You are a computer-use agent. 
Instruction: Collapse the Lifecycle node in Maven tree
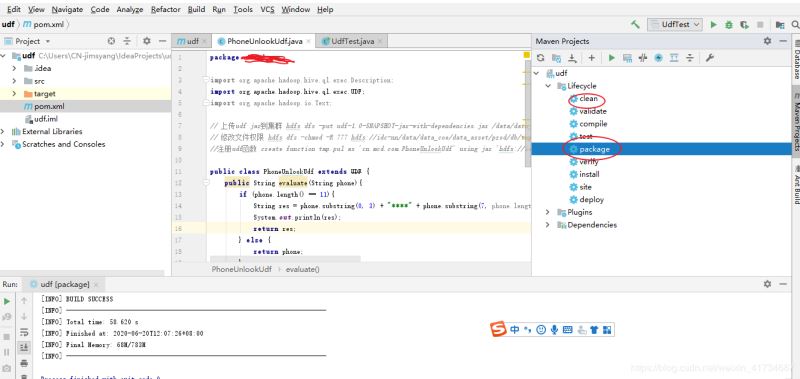548,86
